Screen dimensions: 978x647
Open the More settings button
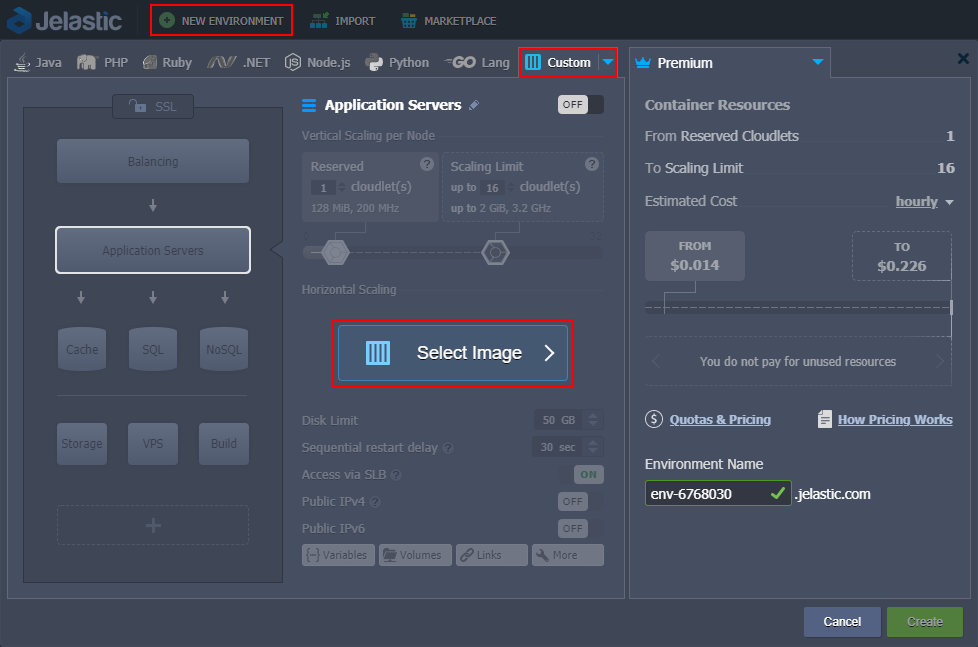[x=568, y=555]
